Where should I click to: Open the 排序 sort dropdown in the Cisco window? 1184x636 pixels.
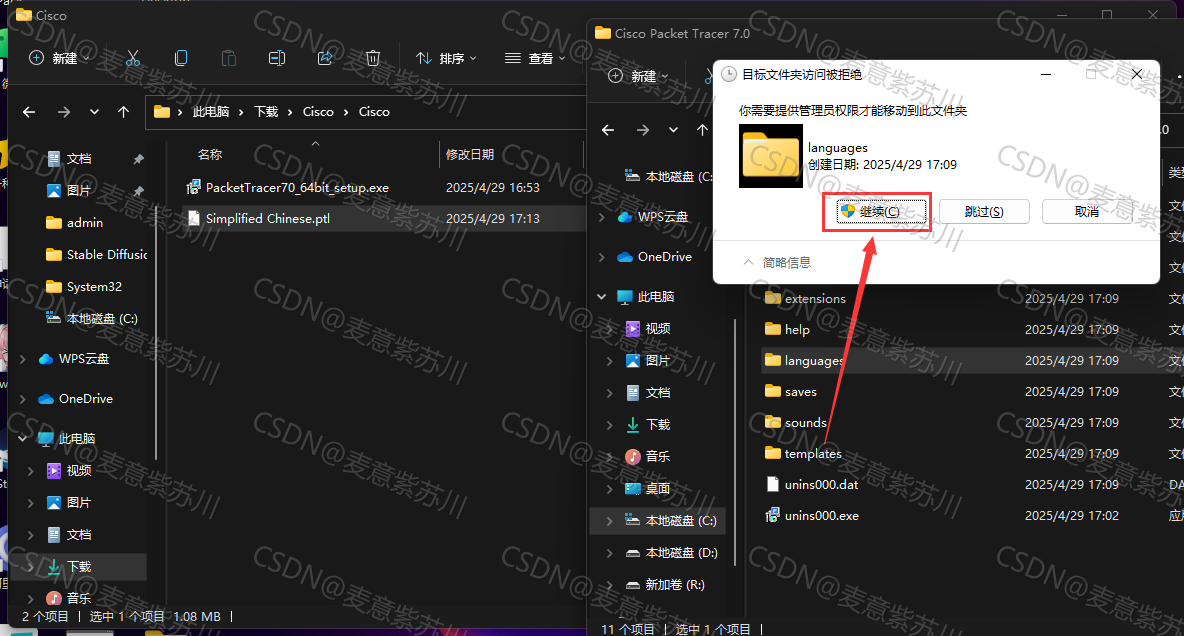446,58
